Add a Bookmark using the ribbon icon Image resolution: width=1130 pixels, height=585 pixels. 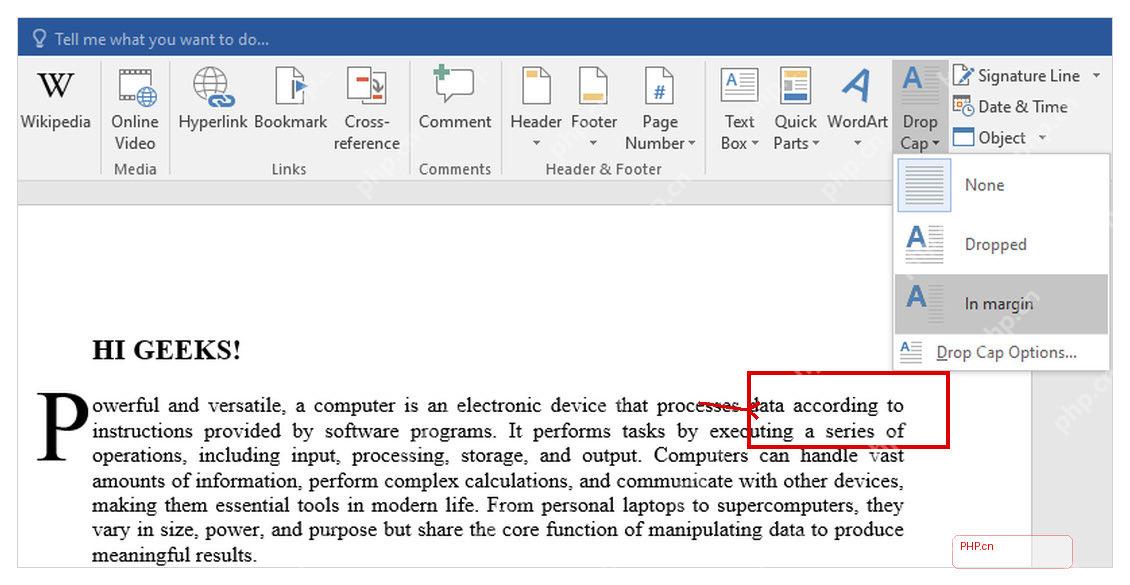click(x=290, y=99)
